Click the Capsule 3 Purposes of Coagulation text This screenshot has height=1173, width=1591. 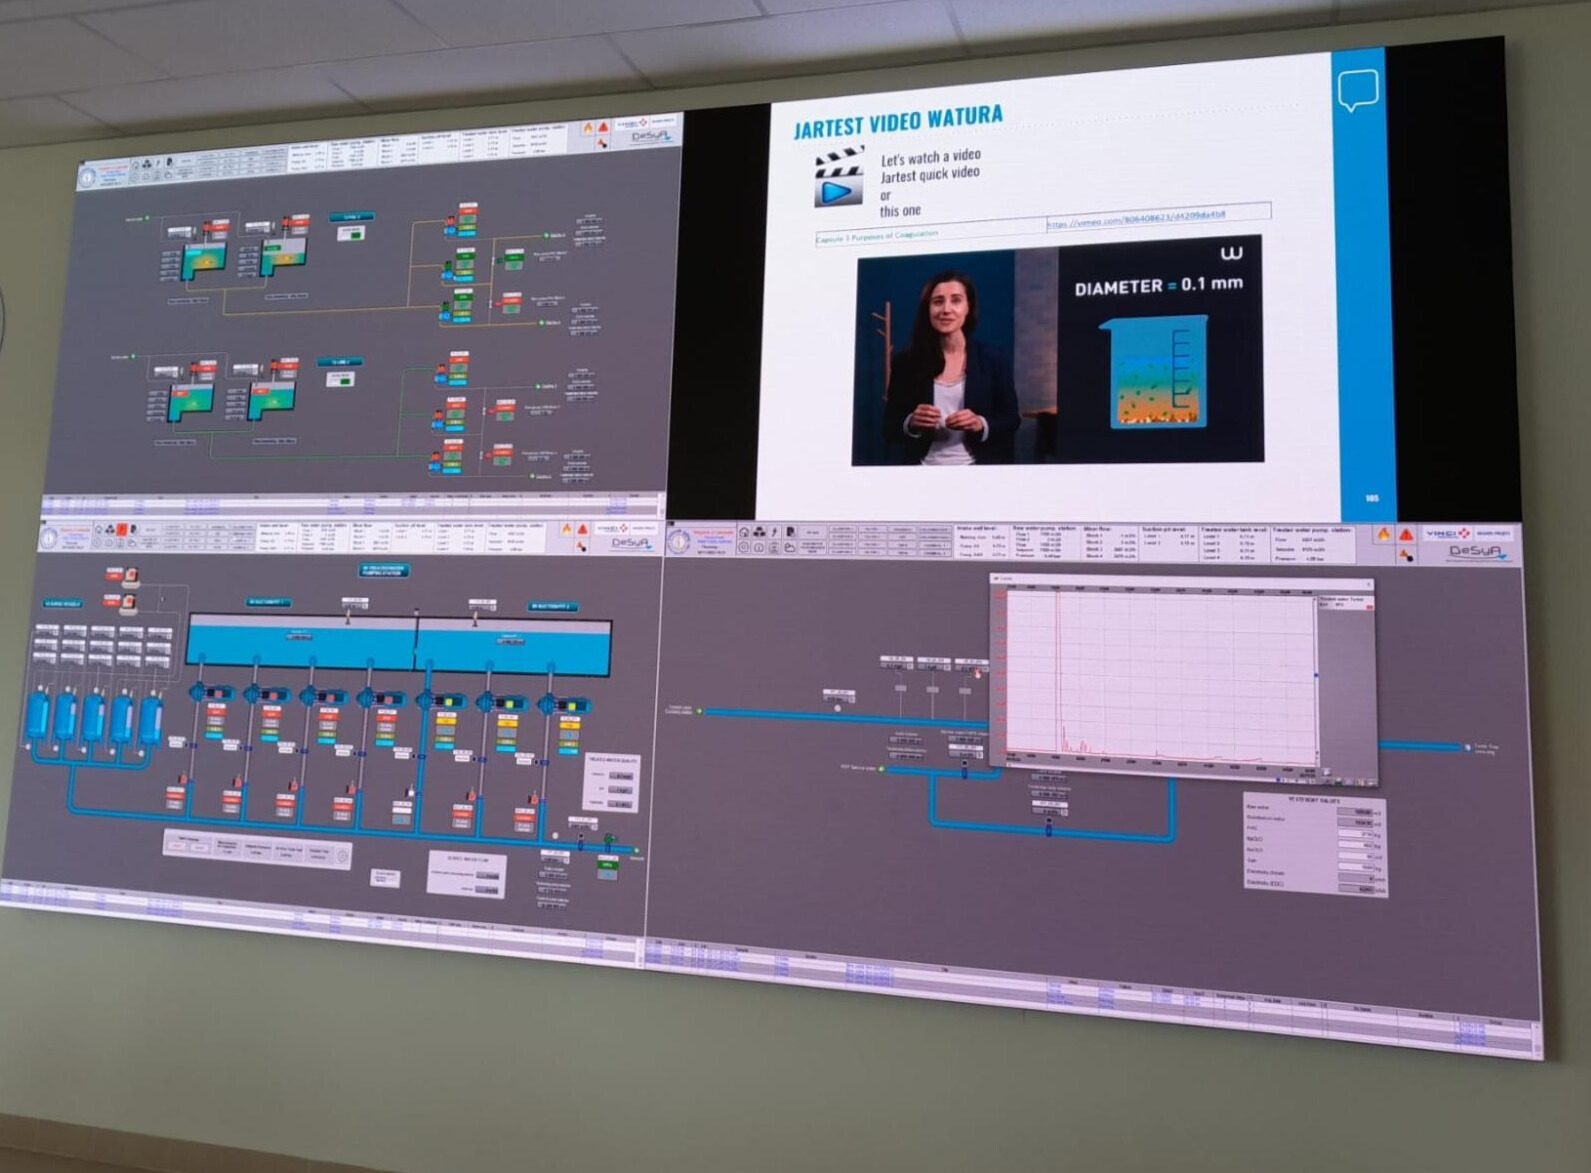[x=877, y=235]
